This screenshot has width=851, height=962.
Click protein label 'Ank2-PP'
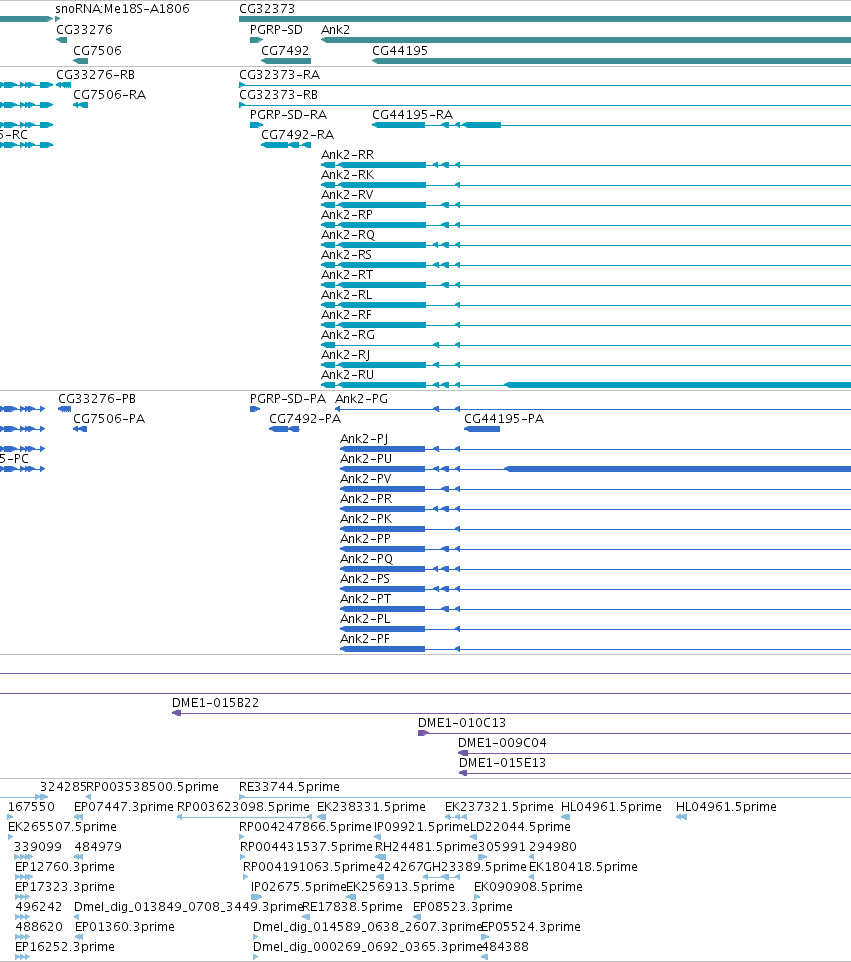[365, 539]
